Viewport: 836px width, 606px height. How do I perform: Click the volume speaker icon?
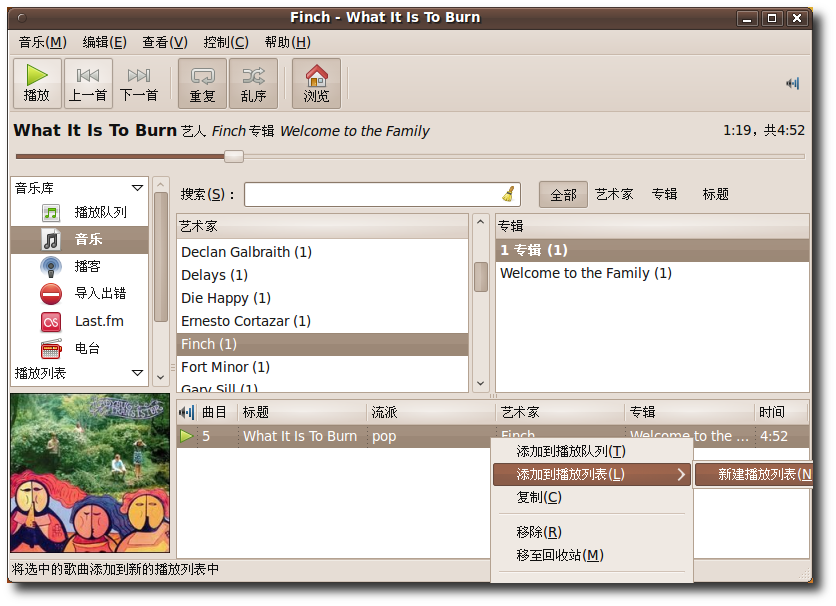pos(792,83)
